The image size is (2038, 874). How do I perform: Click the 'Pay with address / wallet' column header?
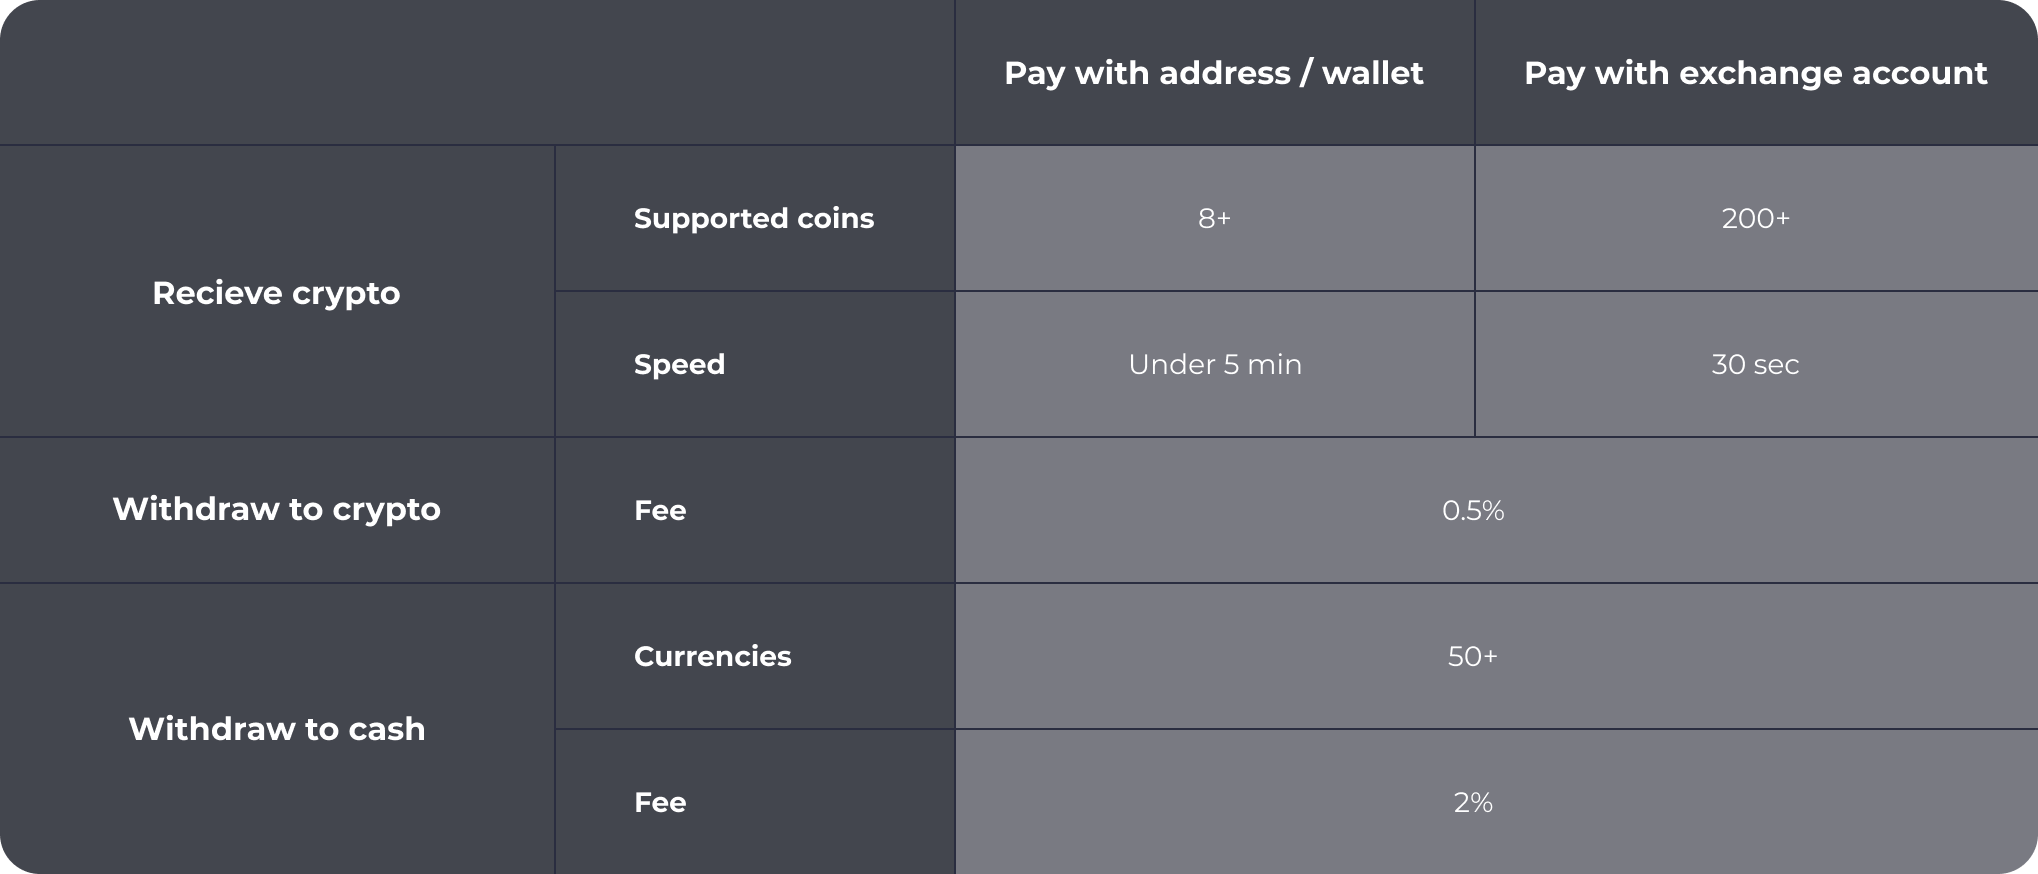(1213, 73)
